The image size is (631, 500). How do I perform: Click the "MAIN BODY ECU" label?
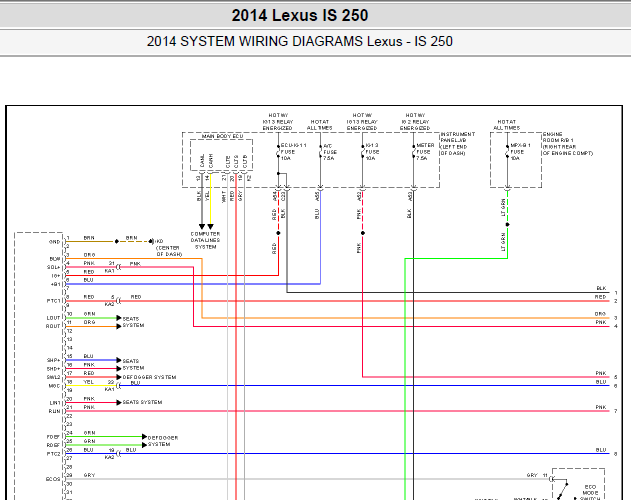(223, 136)
